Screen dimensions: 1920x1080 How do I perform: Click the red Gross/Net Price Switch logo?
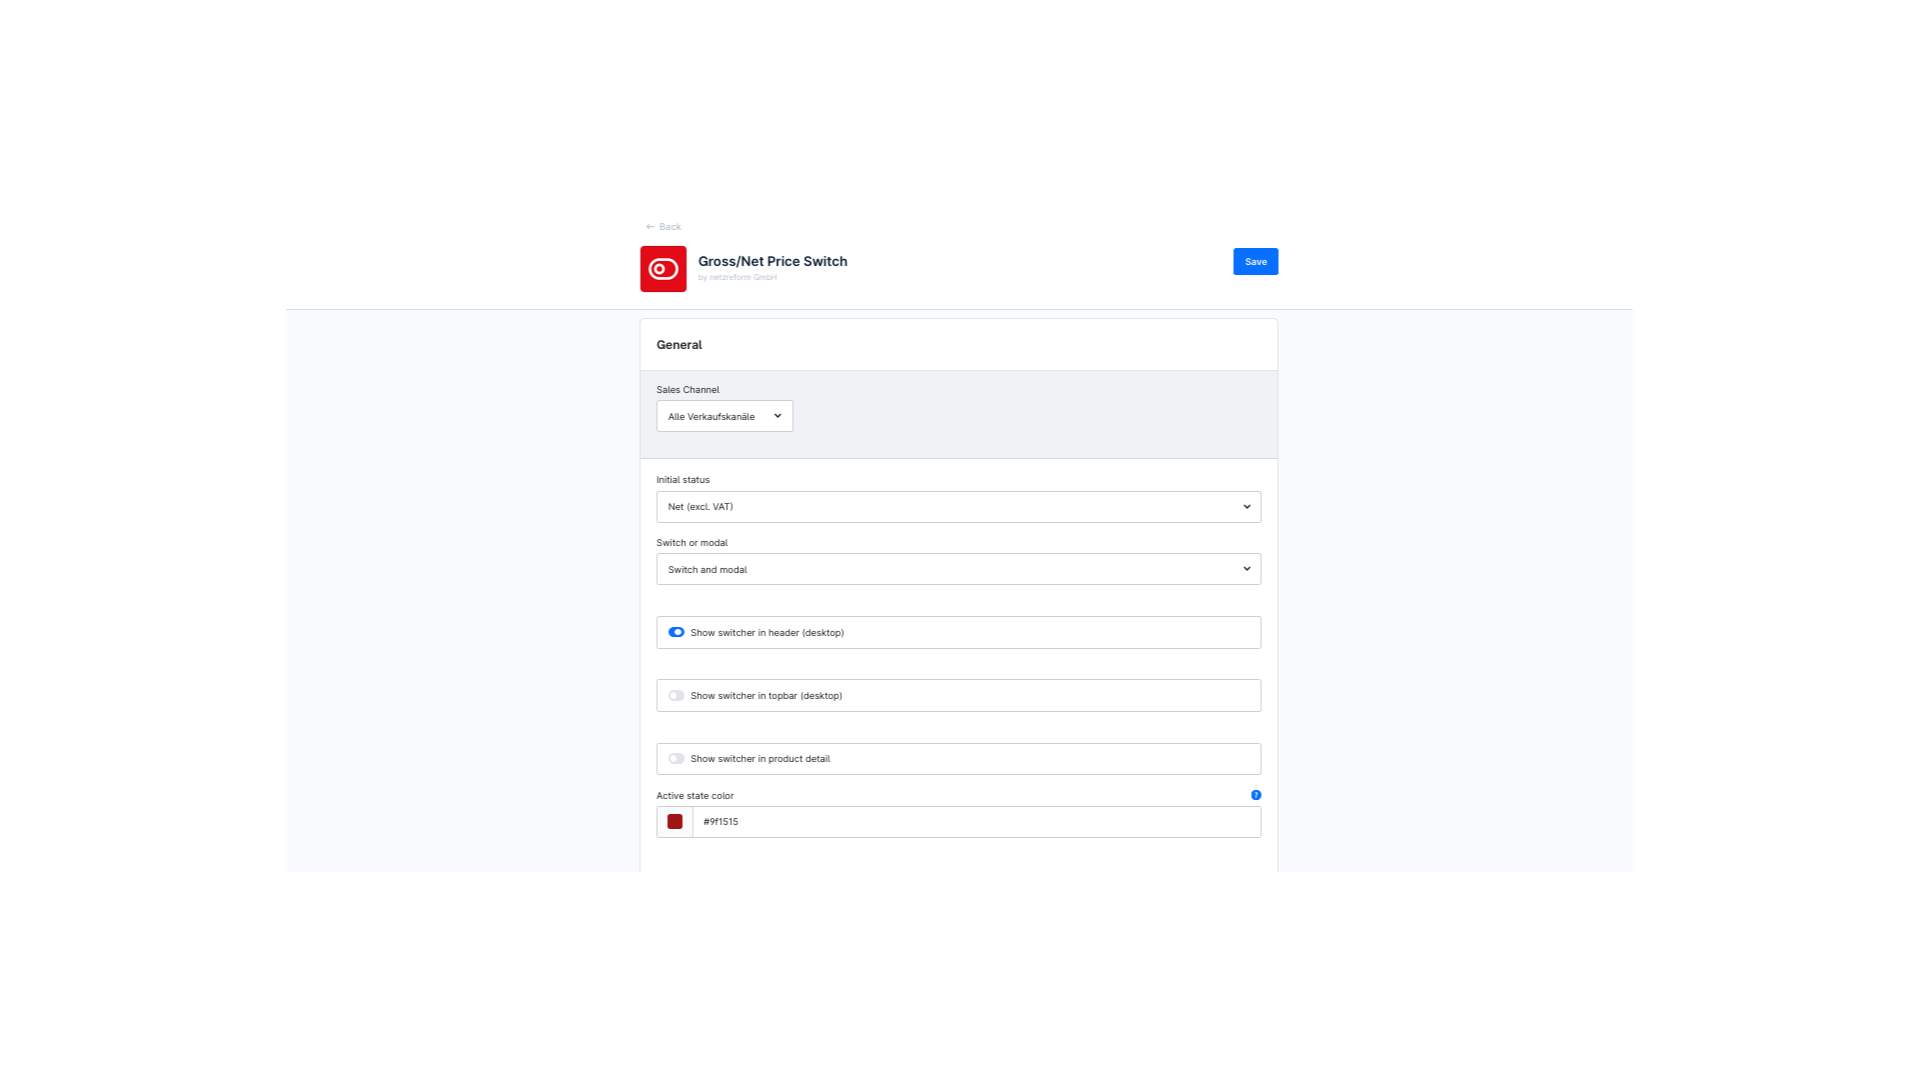[663, 269]
